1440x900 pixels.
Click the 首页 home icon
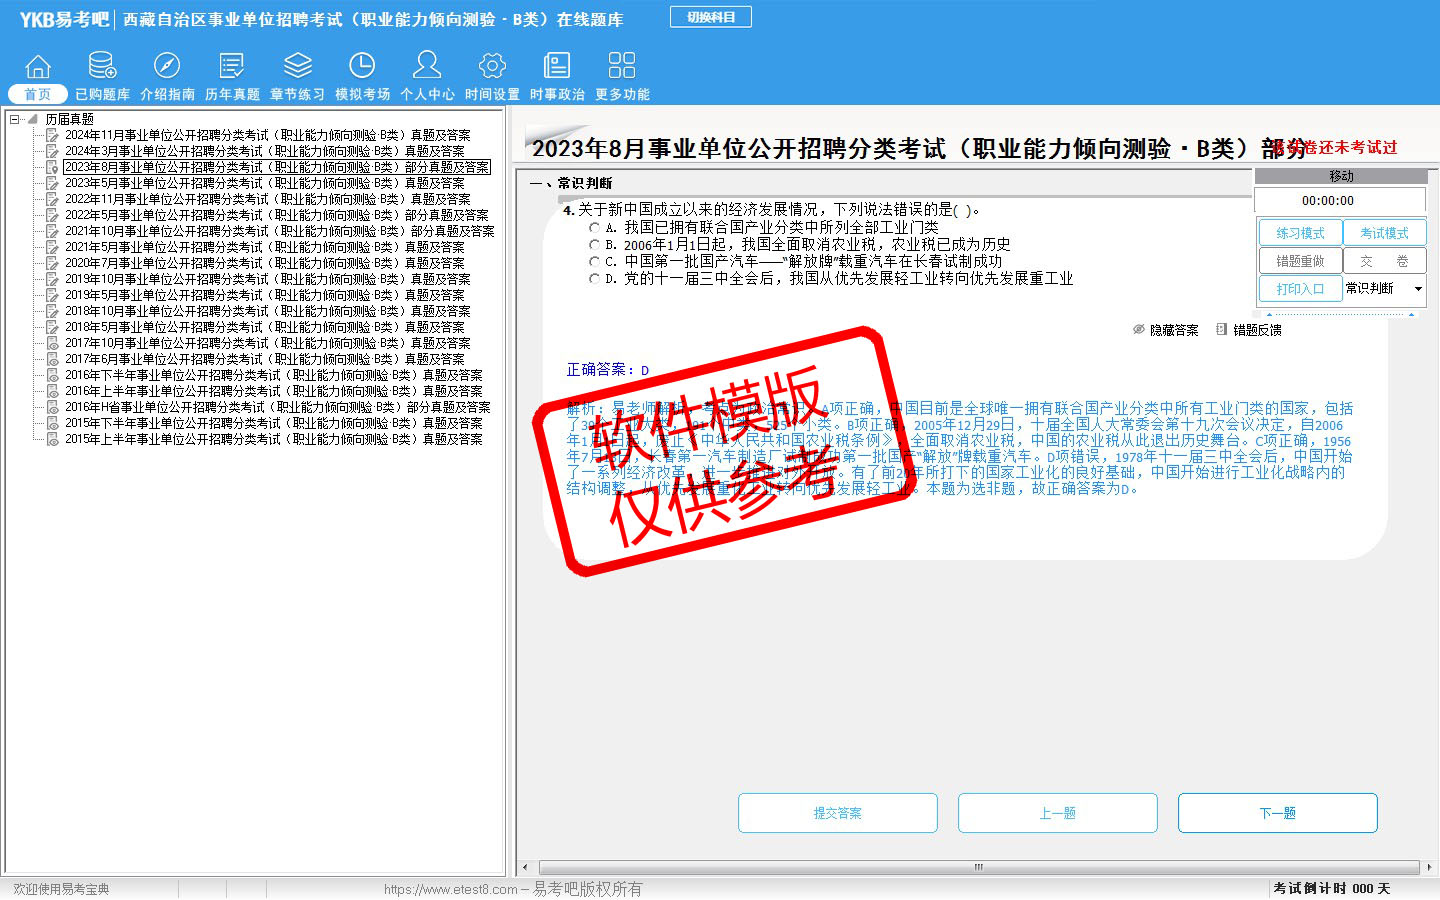37,67
